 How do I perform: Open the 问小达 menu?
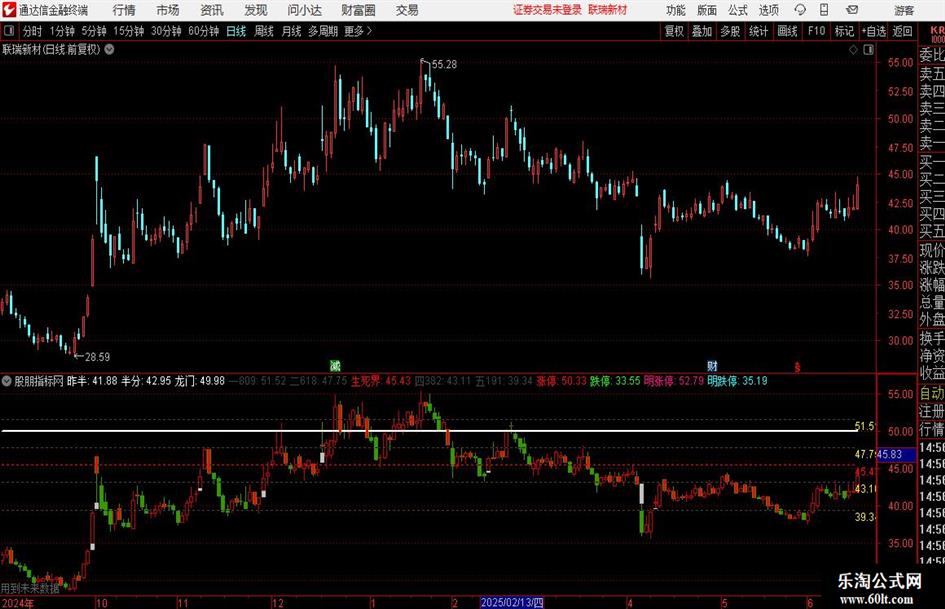[304, 10]
